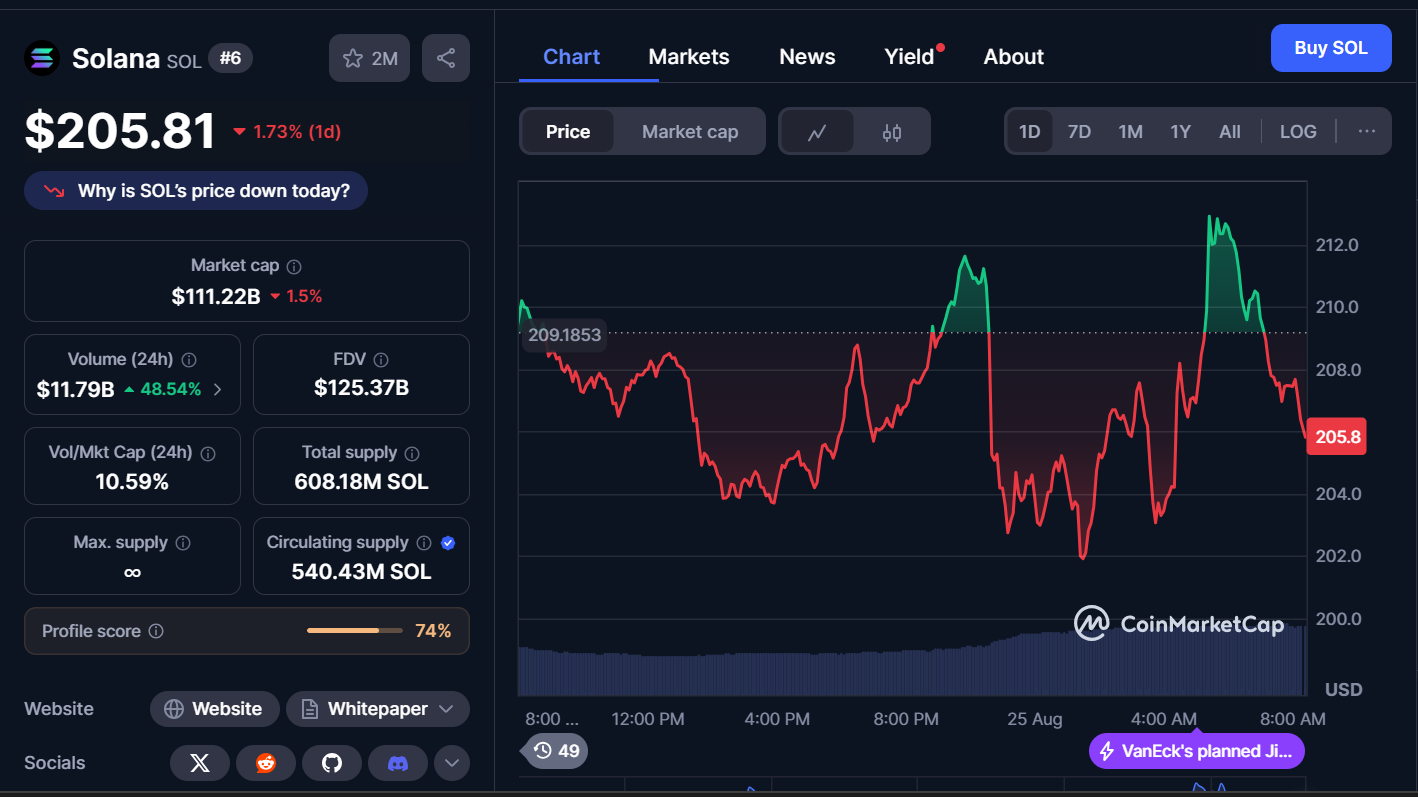Click the $111.22B market cap value
Image resolution: width=1418 pixels, height=797 pixels.
tap(216, 296)
